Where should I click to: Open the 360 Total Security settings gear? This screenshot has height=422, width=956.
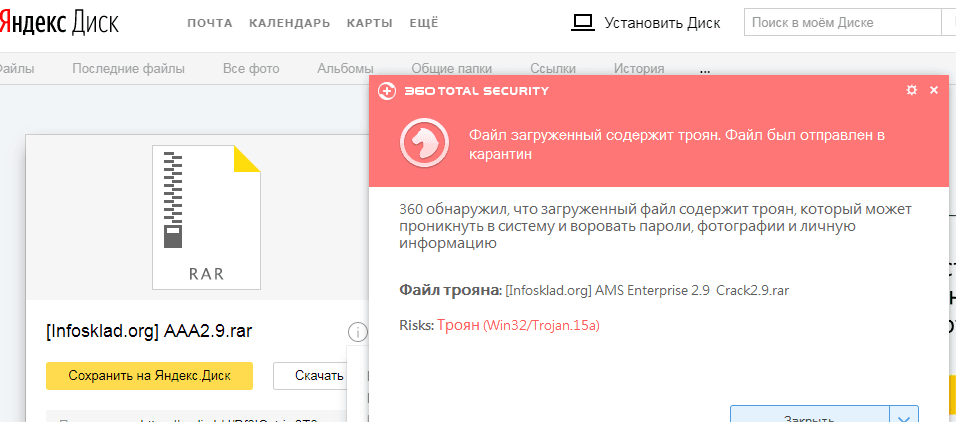tap(911, 90)
